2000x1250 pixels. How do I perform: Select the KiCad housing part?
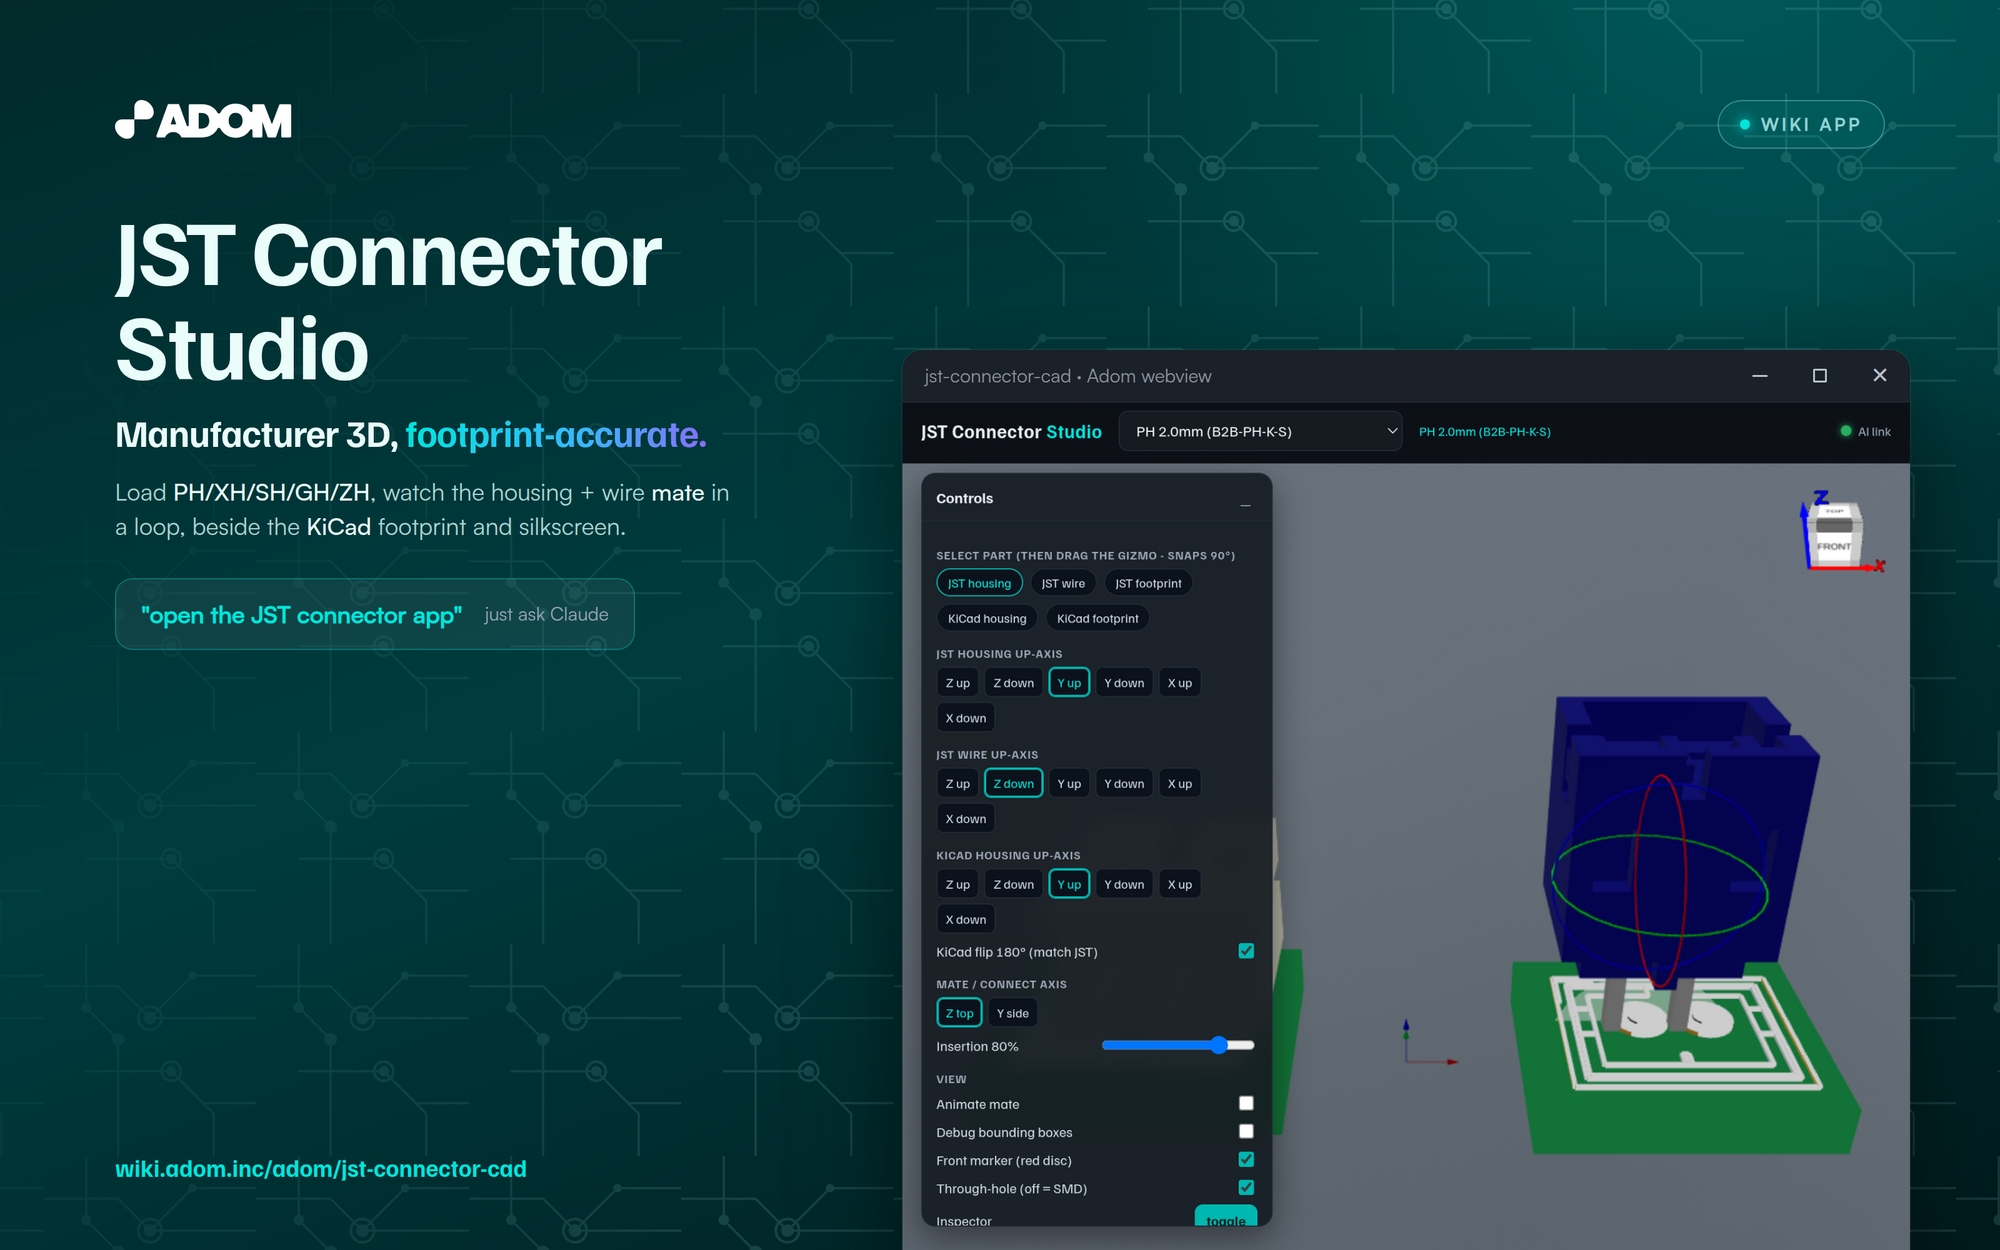pos(987,618)
